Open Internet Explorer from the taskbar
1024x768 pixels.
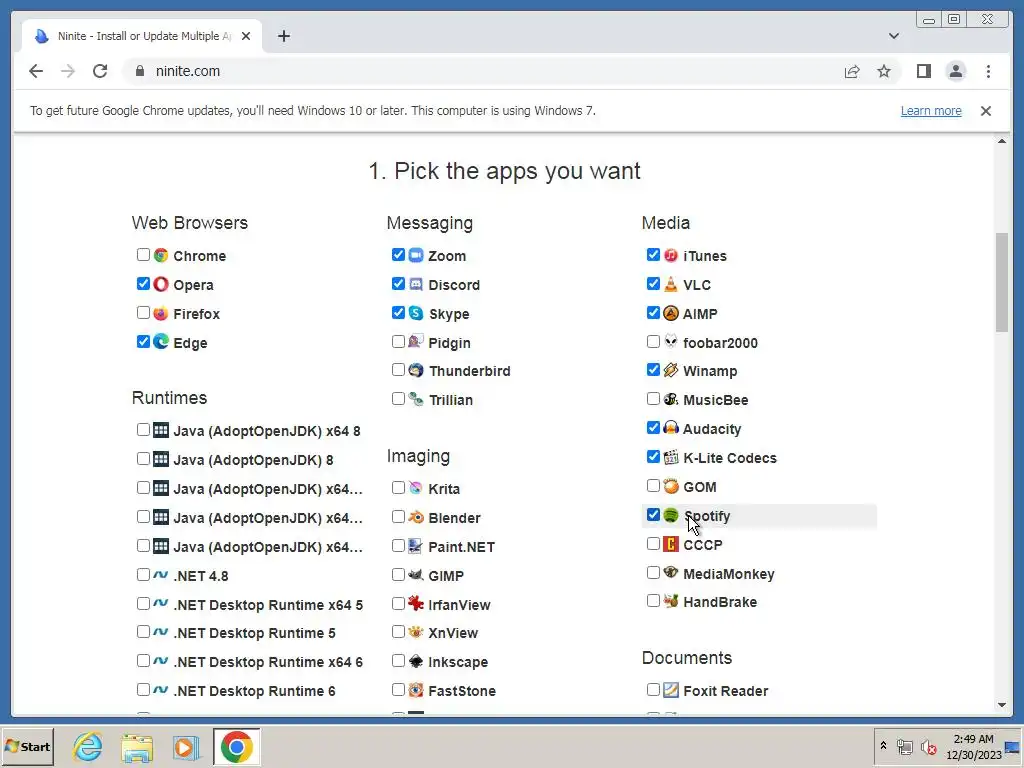tap(88, 746)
